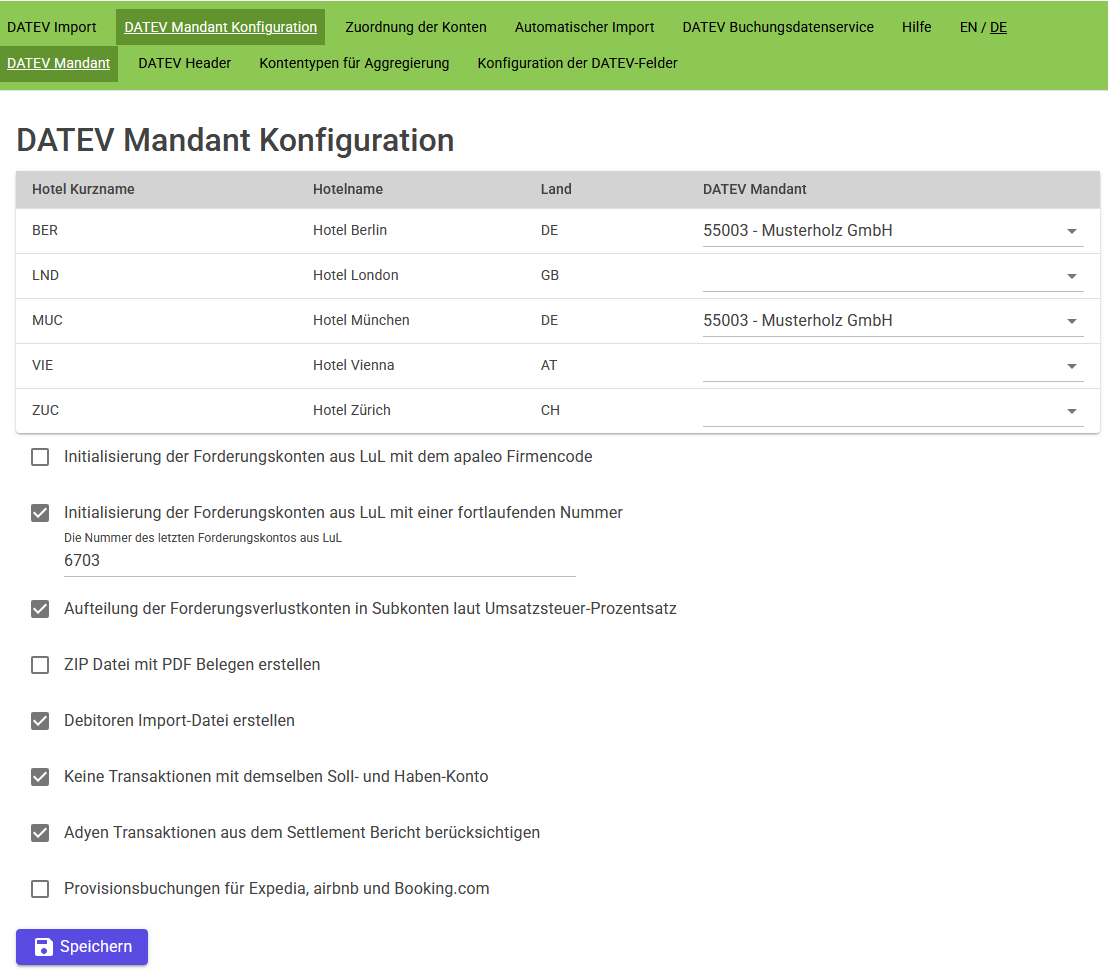Uncheck Initialisierung mit einer fortlaufenden Nummer

(x=40, y=513)
